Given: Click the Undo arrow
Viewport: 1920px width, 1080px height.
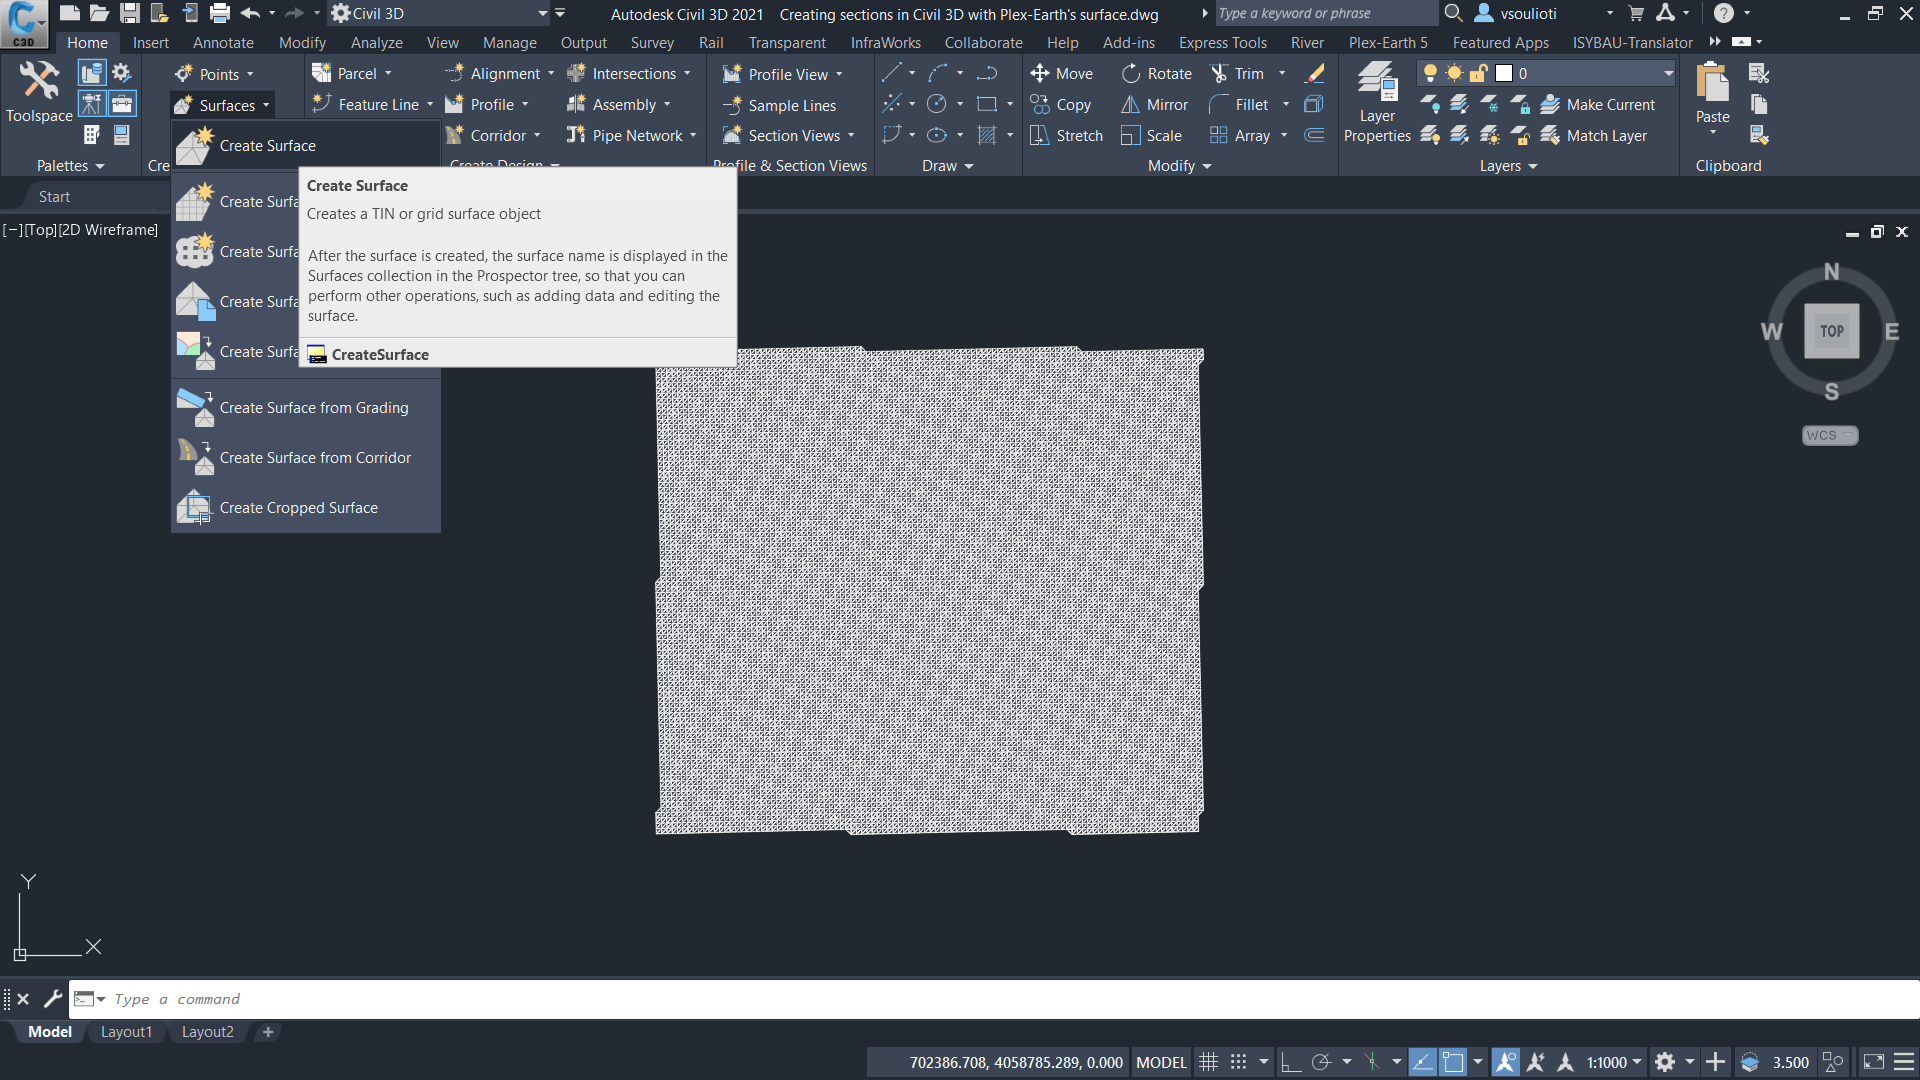Looking at the screenshot, I should (x=250, y=13).
